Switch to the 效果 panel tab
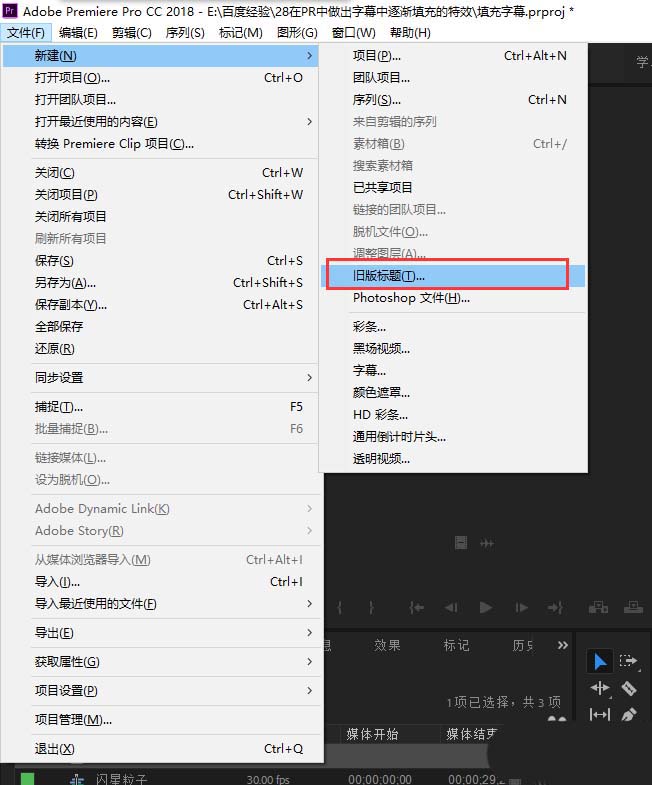Image resolution: width=652 pixels, height=785 pixels. pos(387,645)
